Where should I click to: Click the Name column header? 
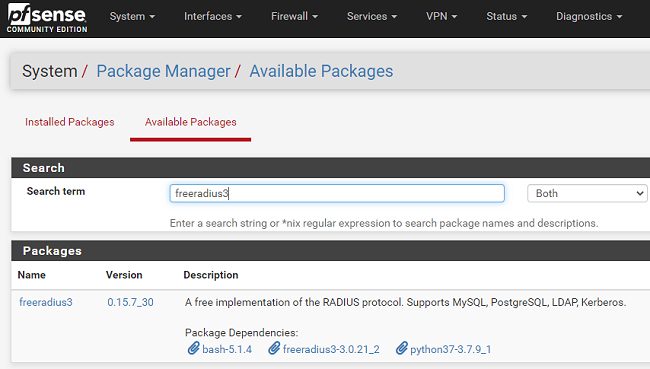32,275
